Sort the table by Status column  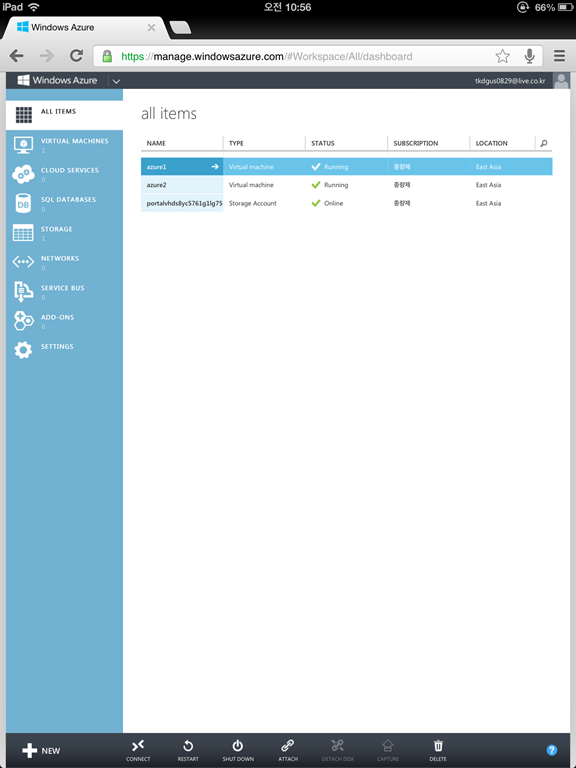coord(323,143)
